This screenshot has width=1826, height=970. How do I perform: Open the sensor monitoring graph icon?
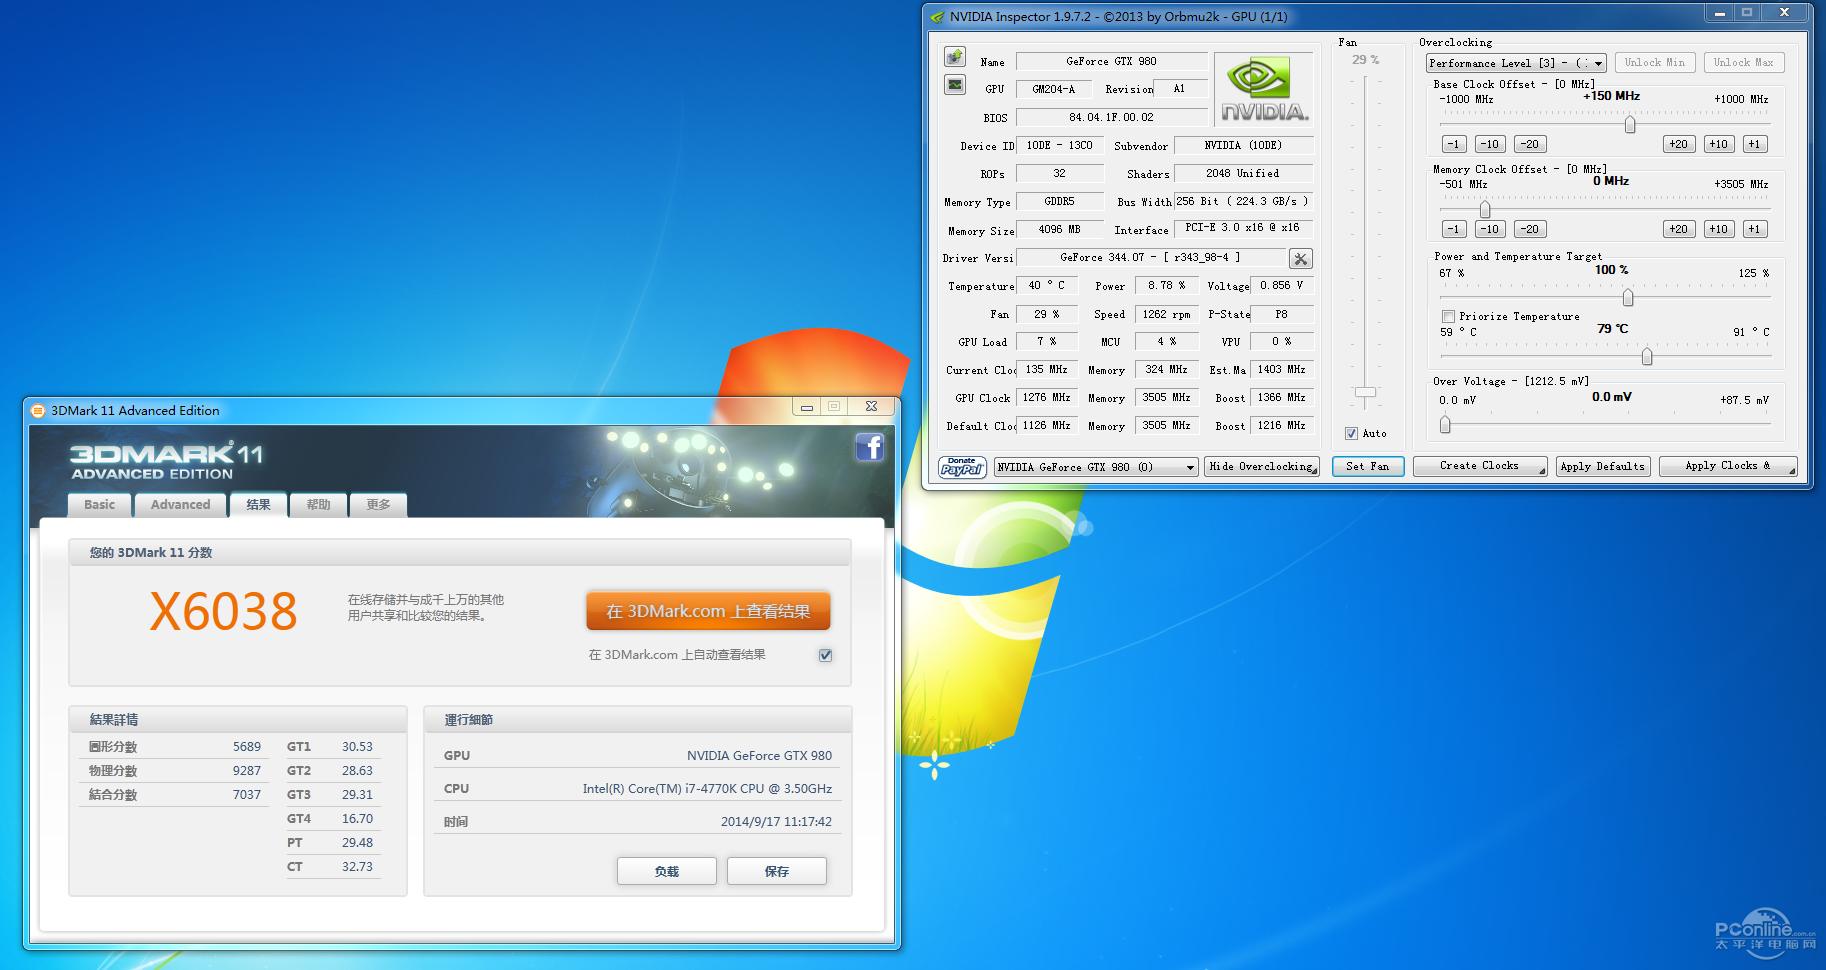tap(955, 85)
